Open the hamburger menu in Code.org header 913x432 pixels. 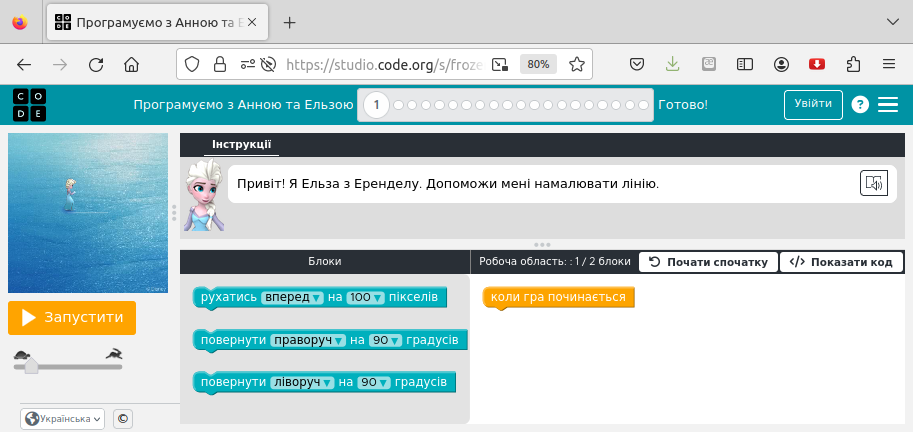[x=888, y=105]
